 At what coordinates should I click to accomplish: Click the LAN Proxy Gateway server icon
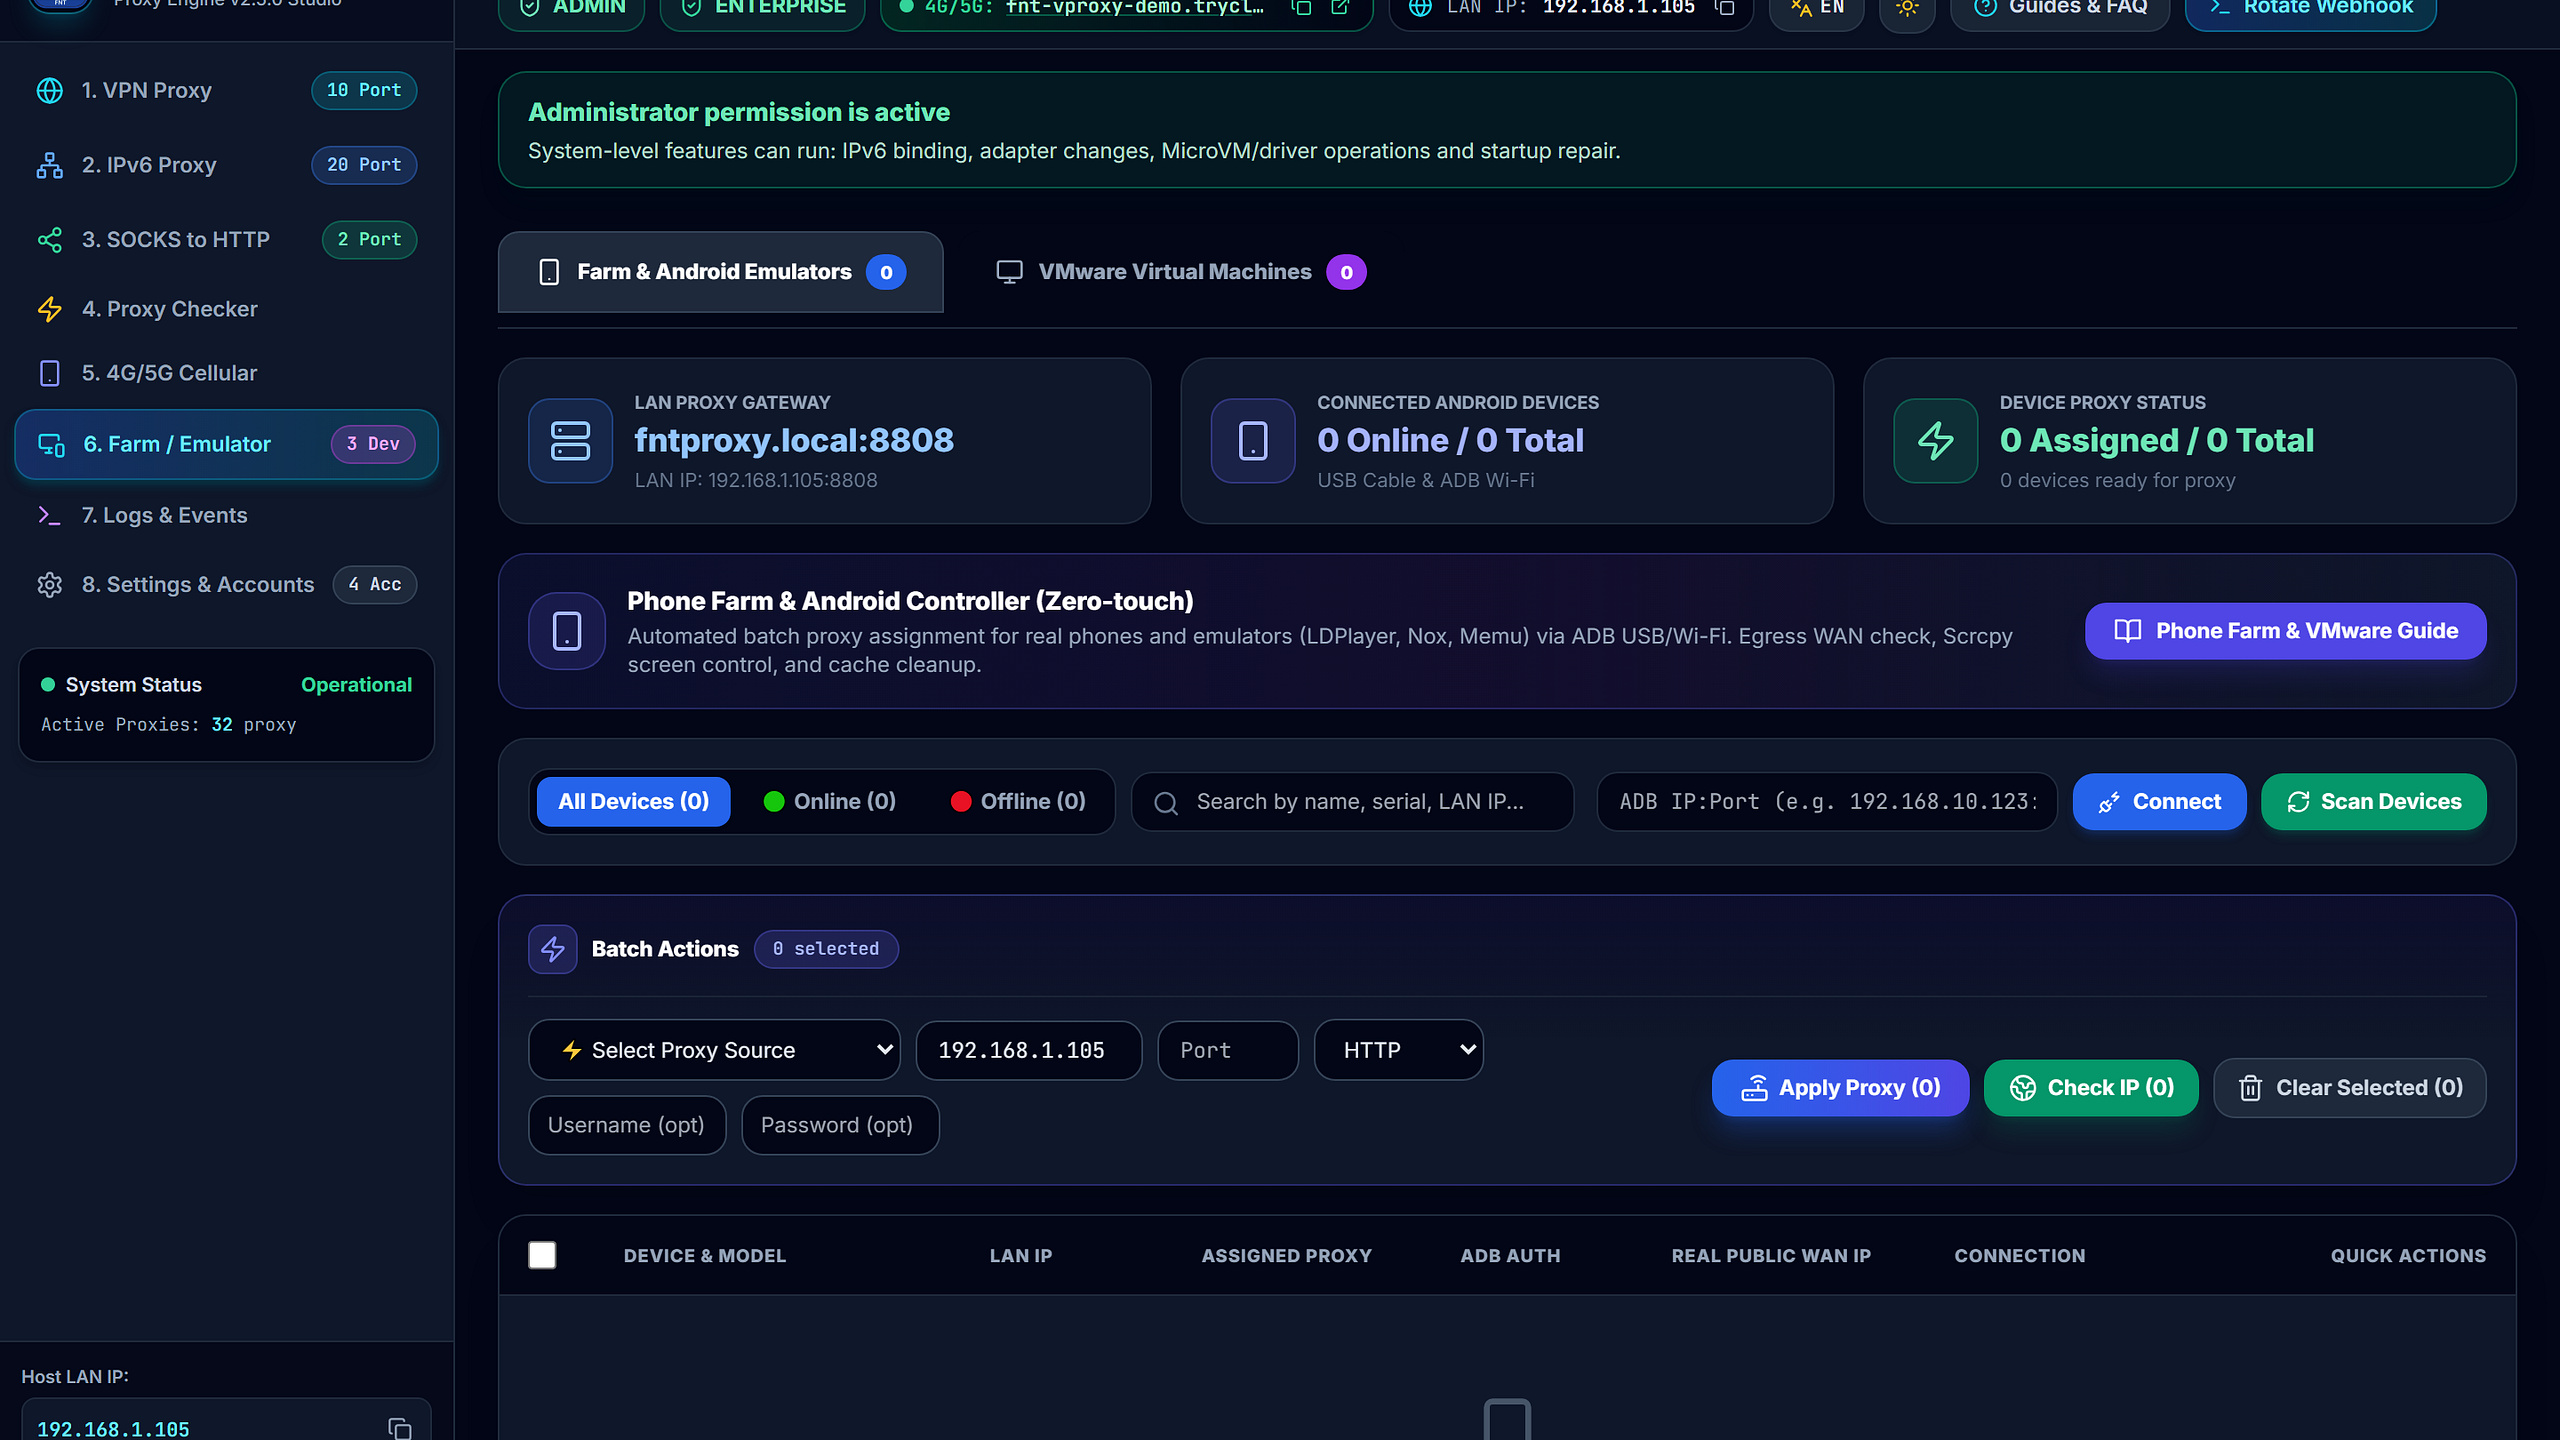570,441
